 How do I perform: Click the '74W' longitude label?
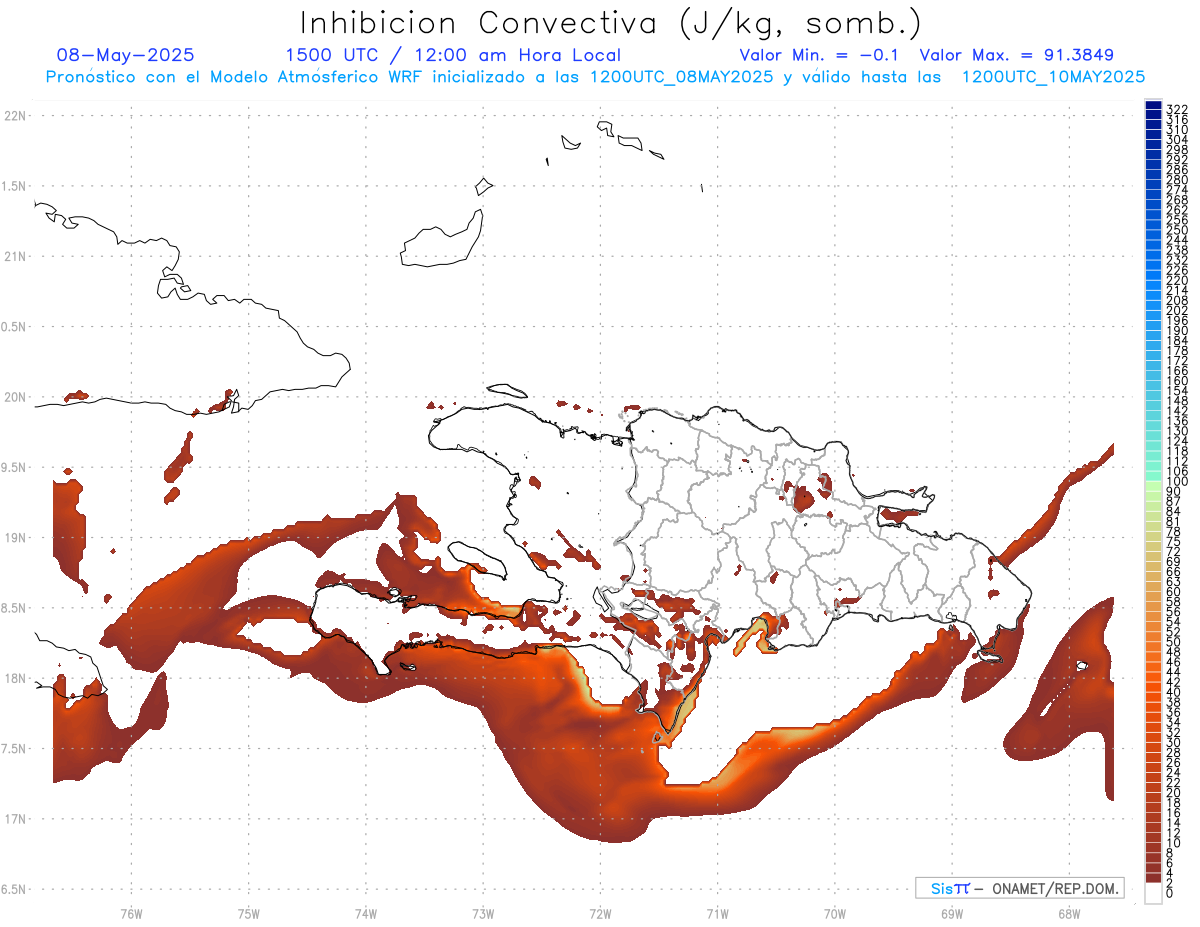click(x=365, y=913)
